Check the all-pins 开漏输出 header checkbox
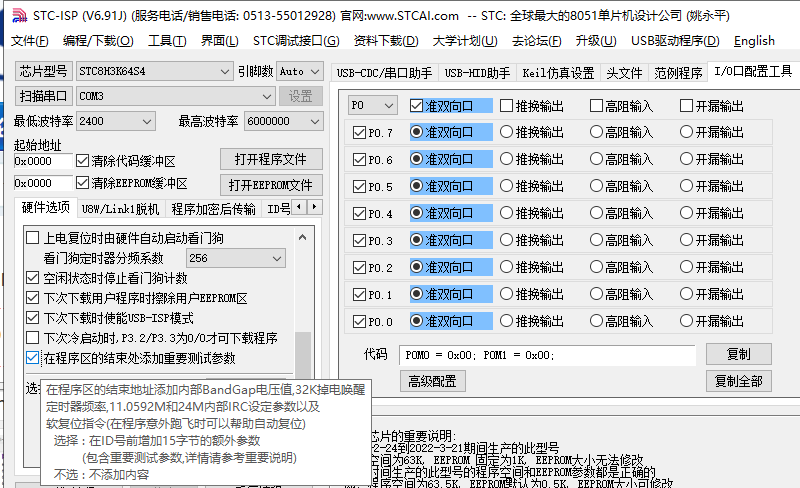The width and height of the screenshot is (800, 488). click(x=686, y=106)
